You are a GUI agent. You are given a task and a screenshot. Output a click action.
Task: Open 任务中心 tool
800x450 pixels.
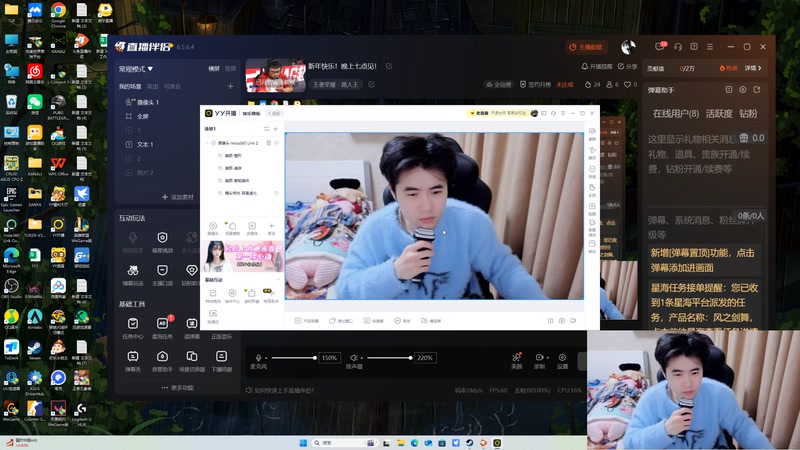pyautogui.click(x=133, y=328)
